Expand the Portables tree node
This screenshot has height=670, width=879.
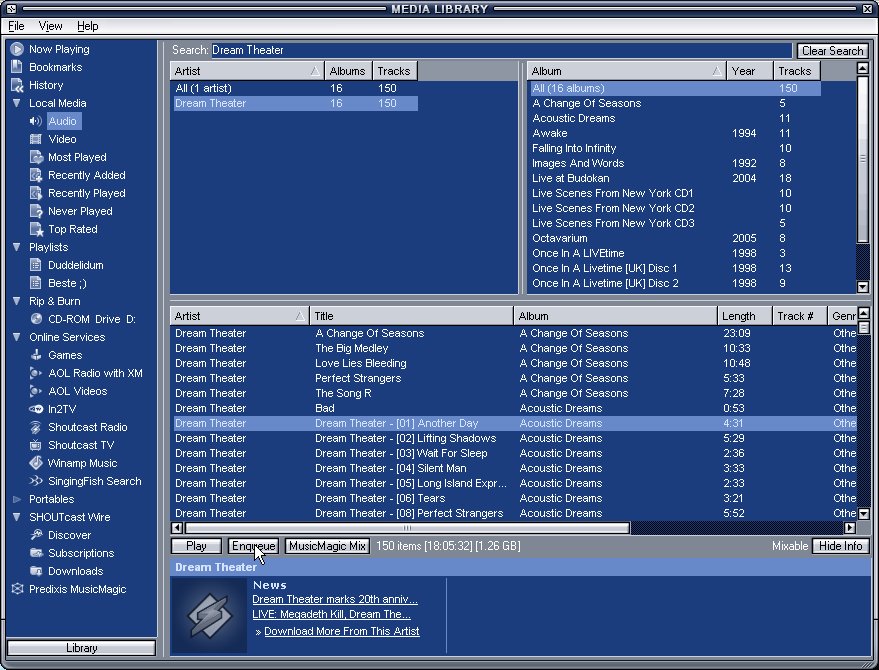tap(17, 499)
